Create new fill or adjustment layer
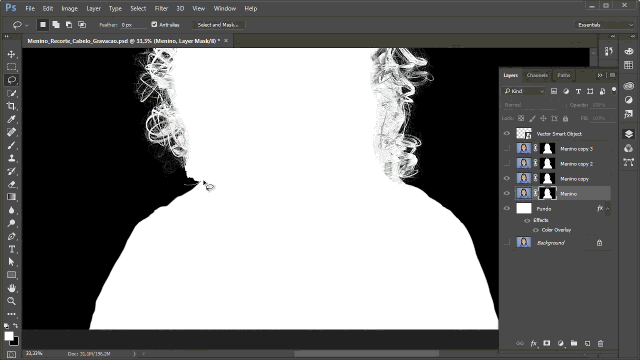This screenshot has height=360, width=640. click(x=560, y=344)
